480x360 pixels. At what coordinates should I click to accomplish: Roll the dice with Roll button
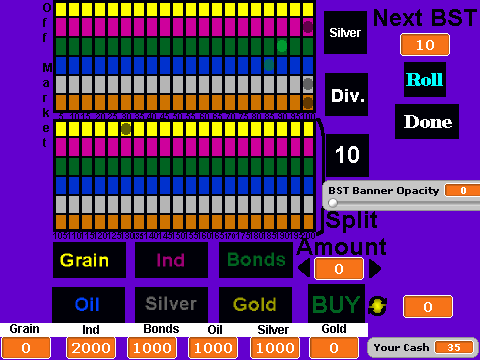point(425,80)
